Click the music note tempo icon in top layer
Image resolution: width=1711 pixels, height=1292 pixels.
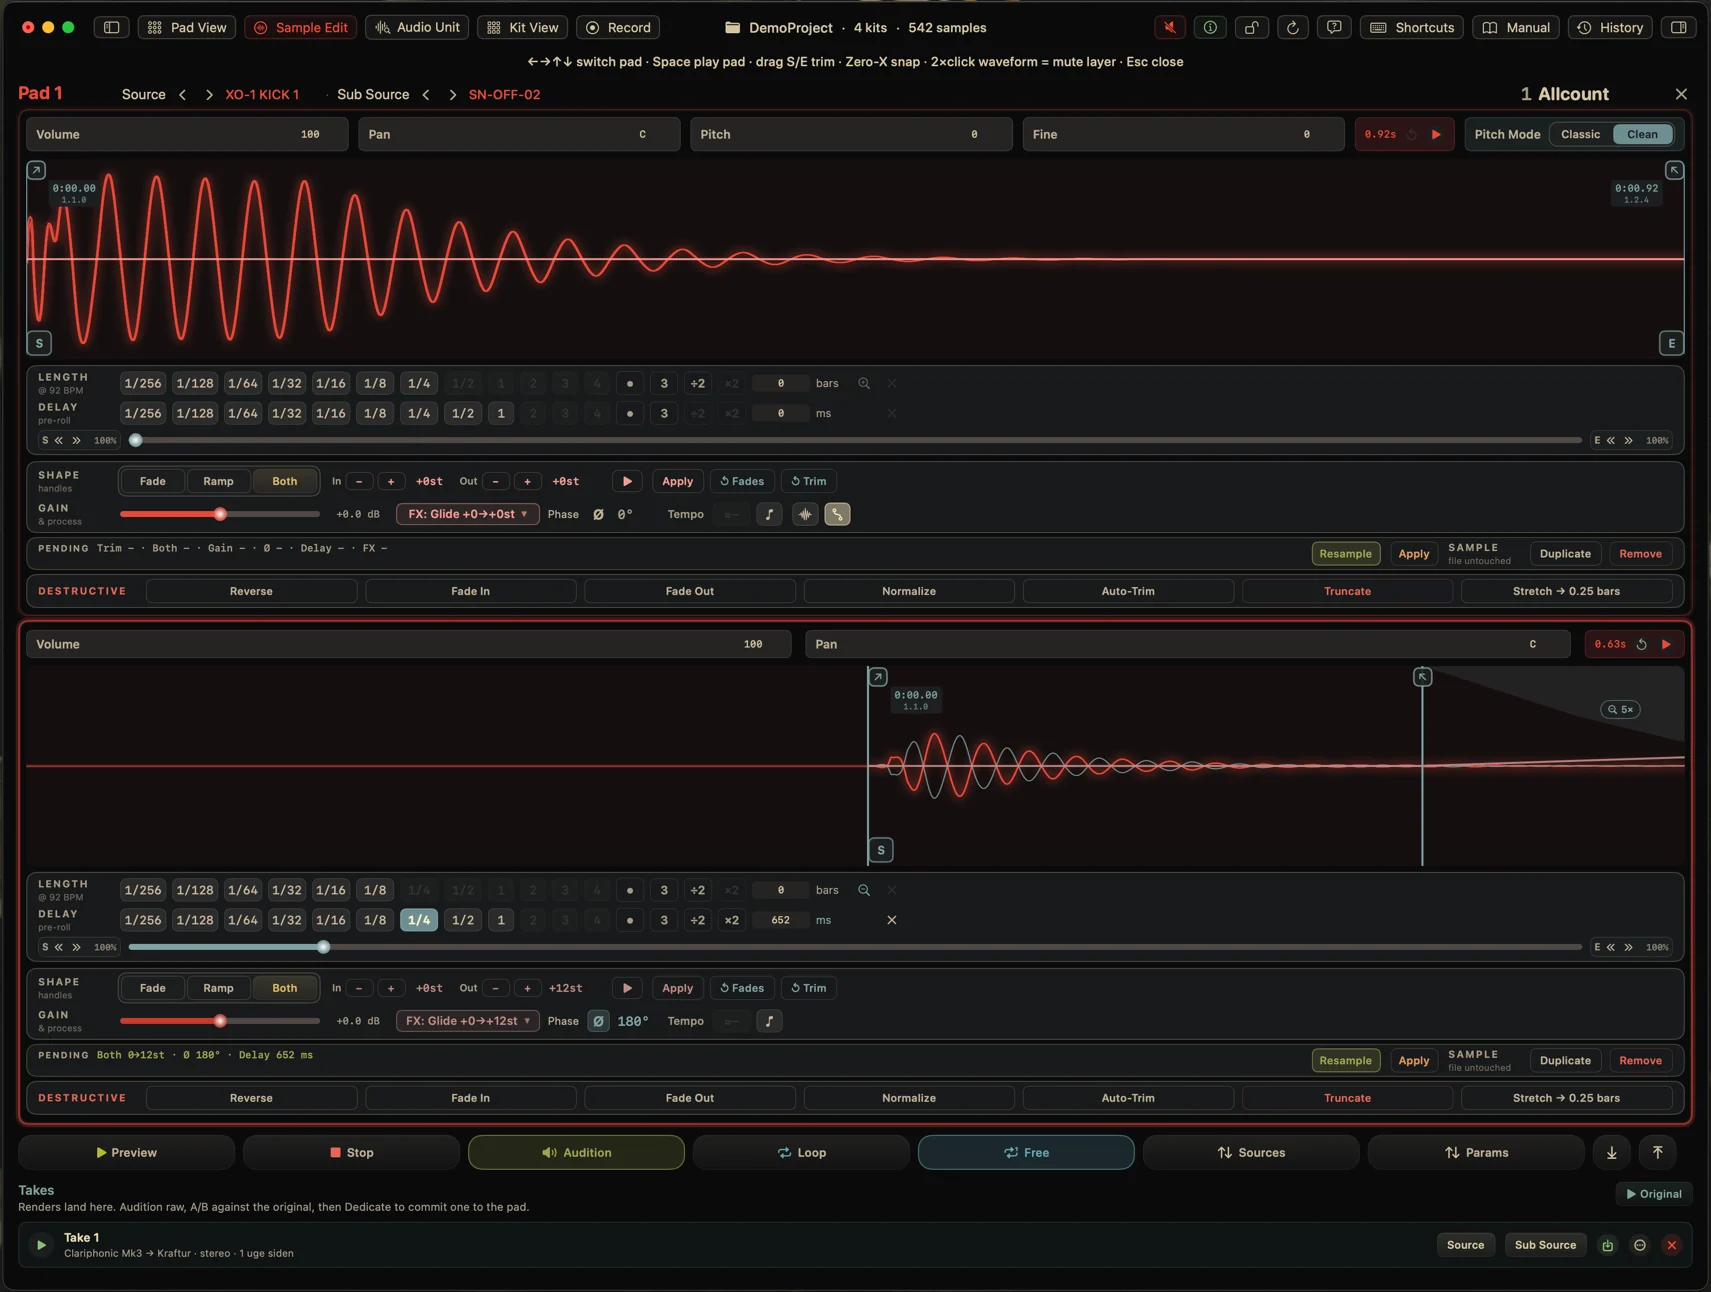(769, 514)
